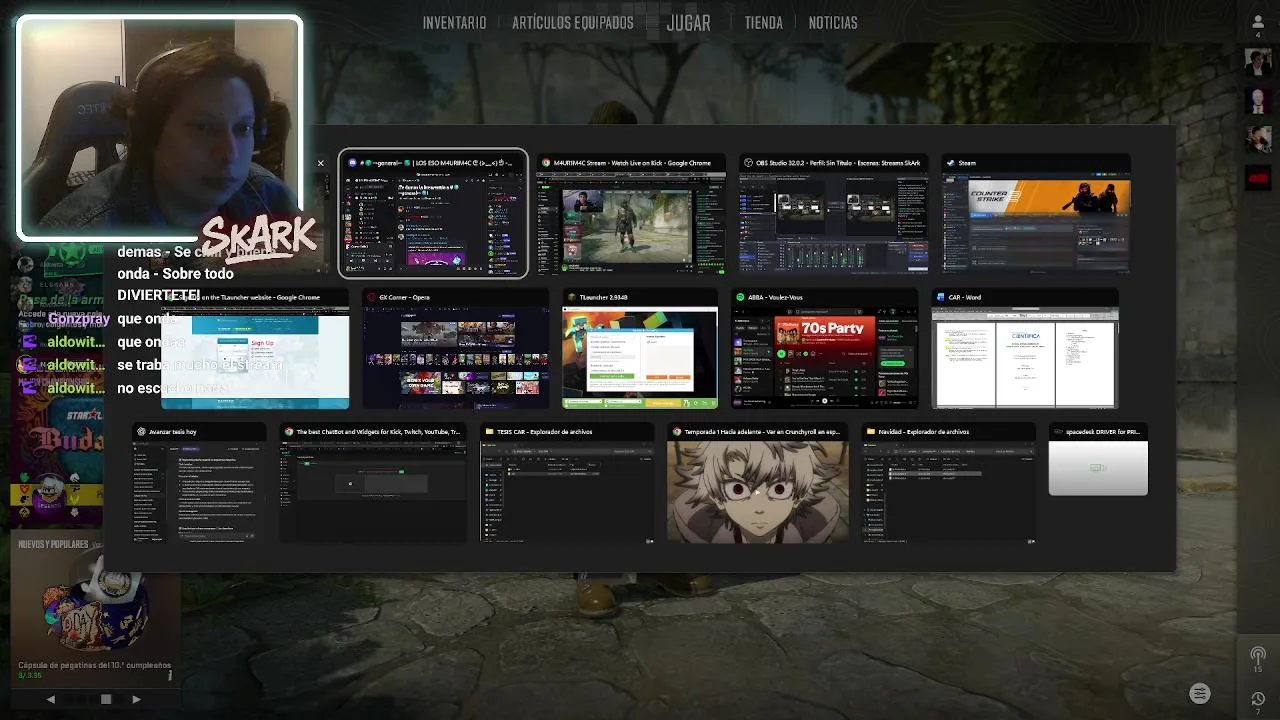Switch to spacedesk DRIVER window
The image size is (1280, 720).
point(1098,460)
